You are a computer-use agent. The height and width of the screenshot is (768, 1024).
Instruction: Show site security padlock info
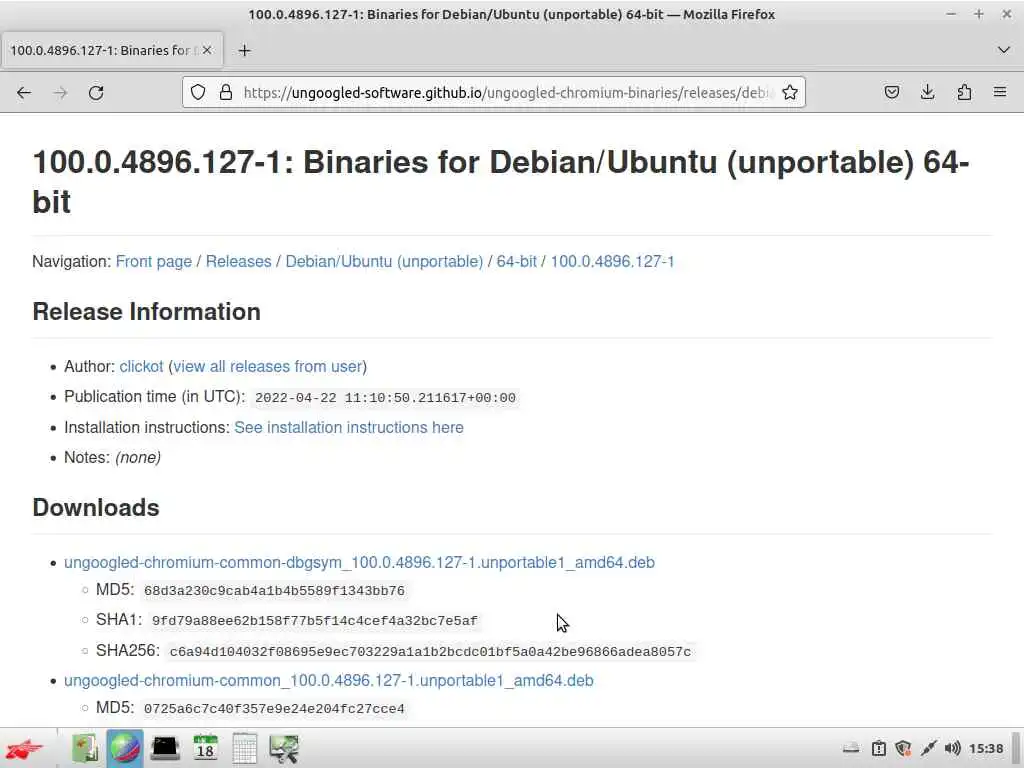pos(226,92)
